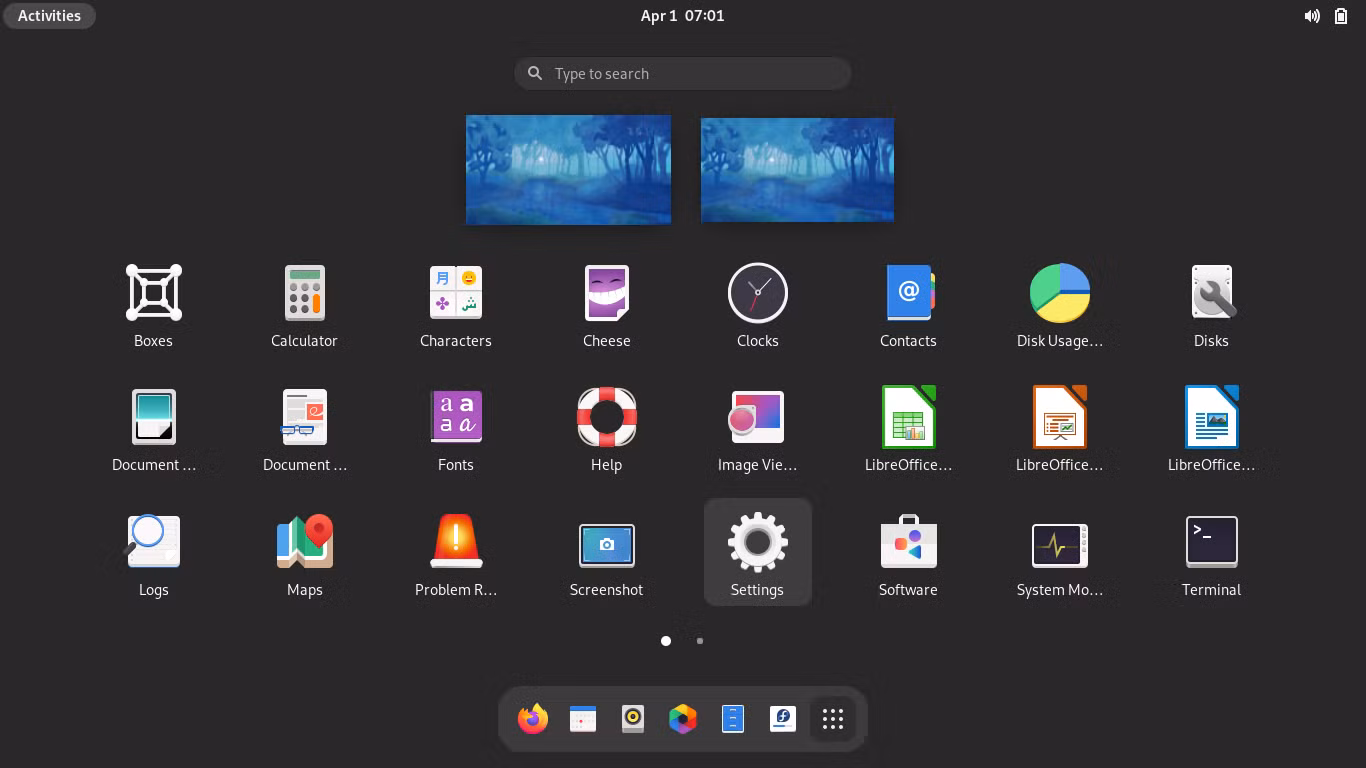The height and width of the screenshot is (768, 1366).
Task: Select the first workspace thumbnail
Action: point(568,169)
